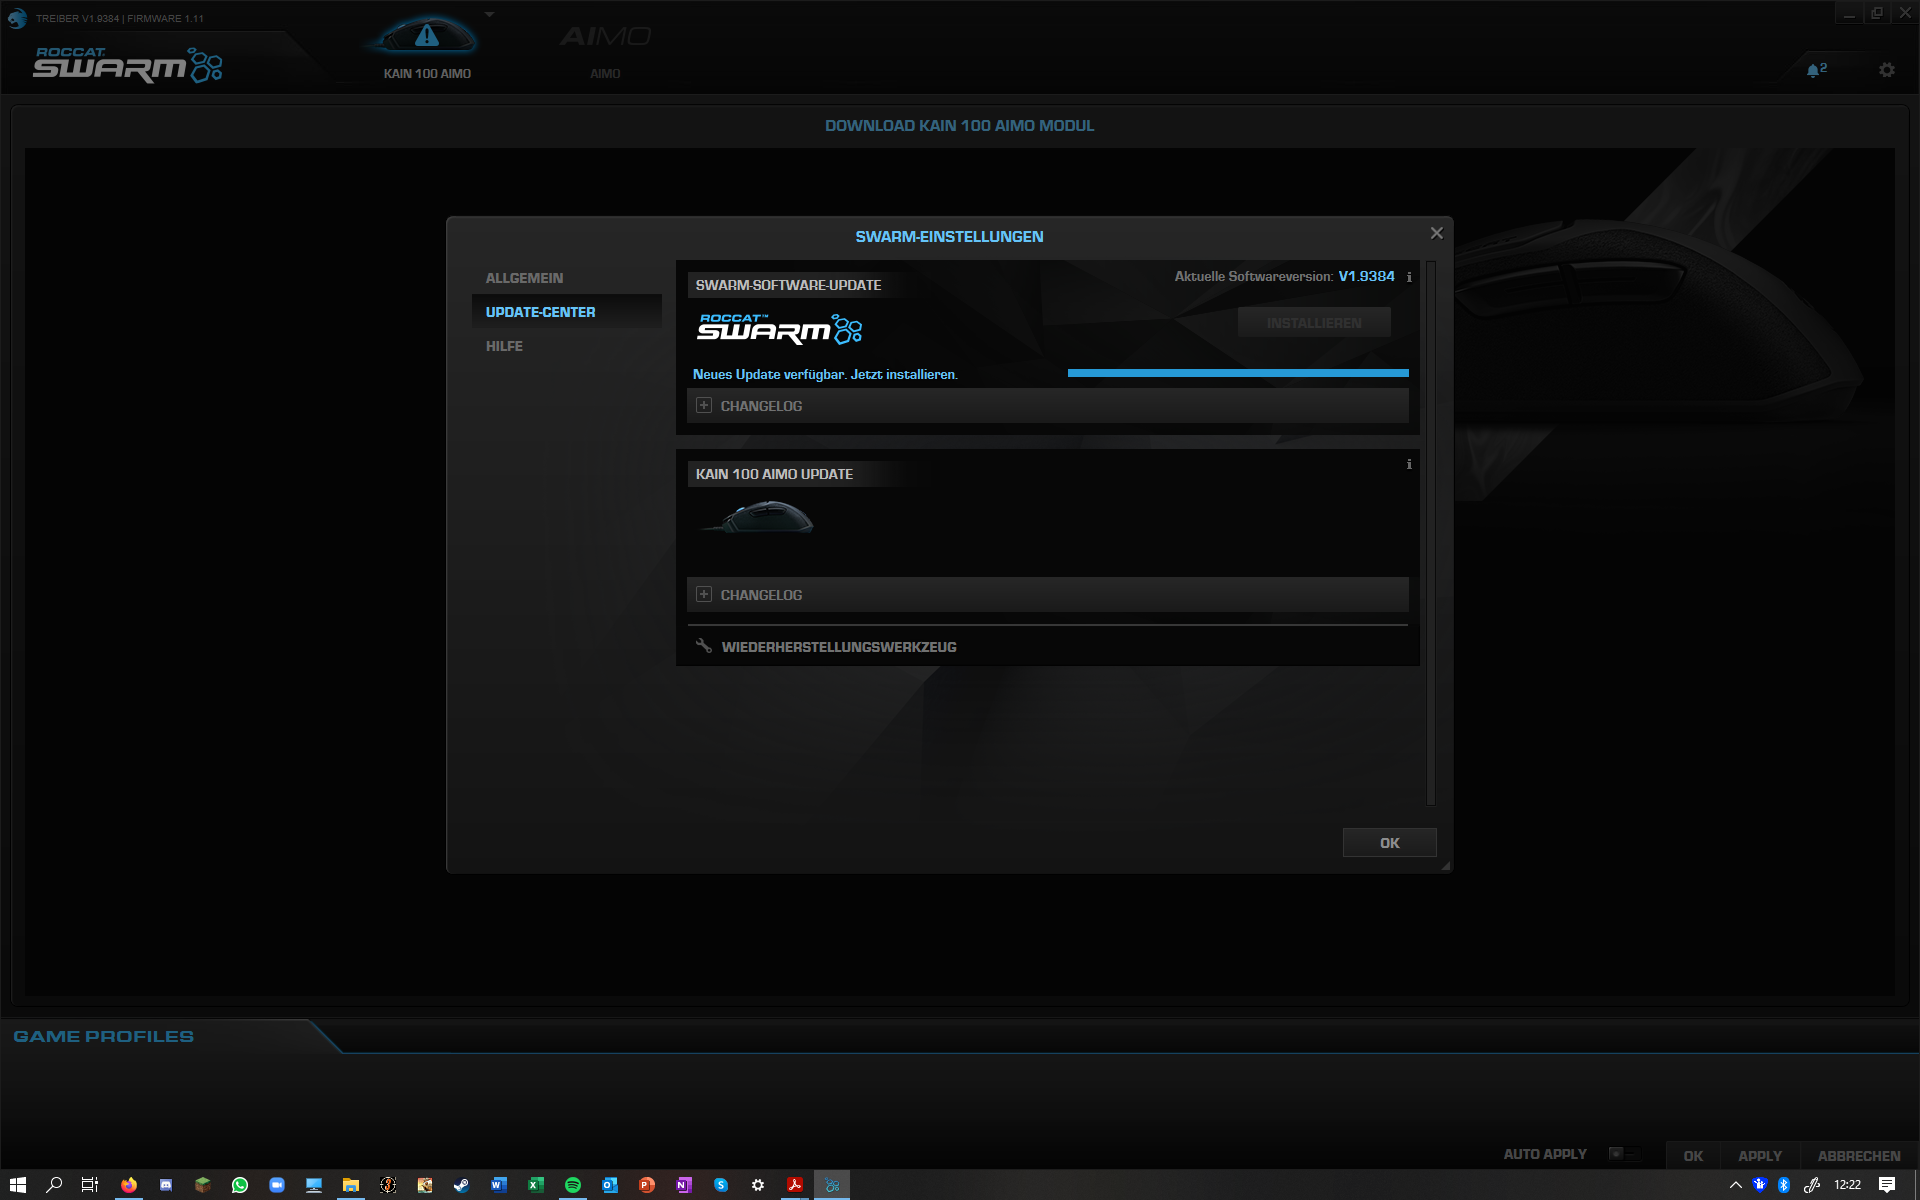Expand the Swarm software changelog
This screenshot has height=1200, width=1920.
[704, 406]
